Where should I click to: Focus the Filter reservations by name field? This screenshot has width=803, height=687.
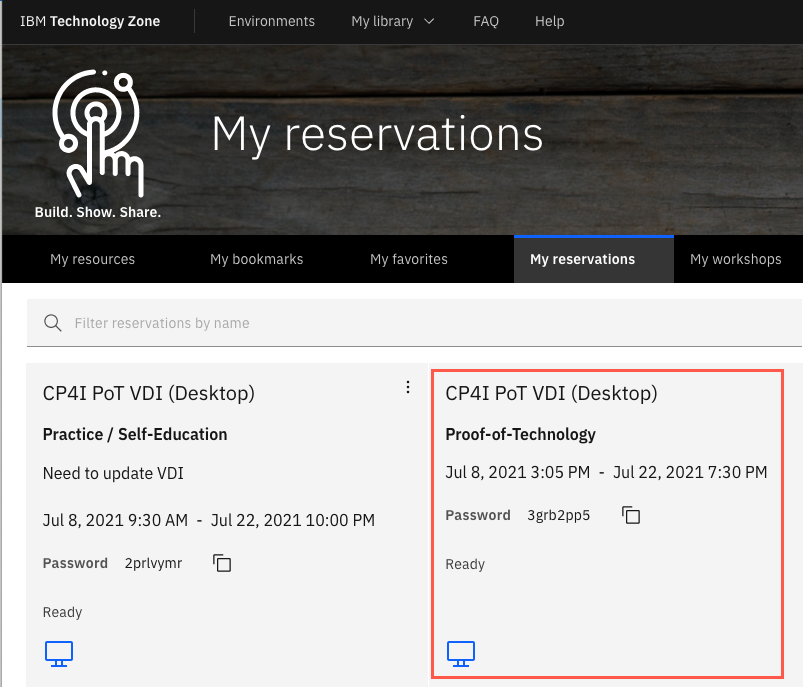pyautogui.click(x=414, y=323)
